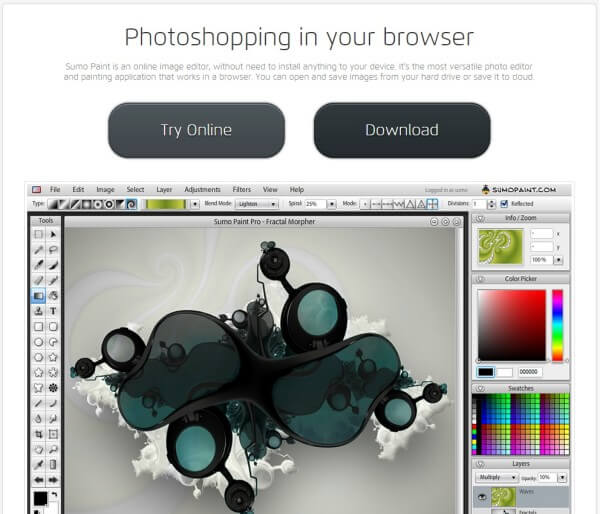
Task: Click the Sumo Paint app icon left of File
Action: coord(36,189)
